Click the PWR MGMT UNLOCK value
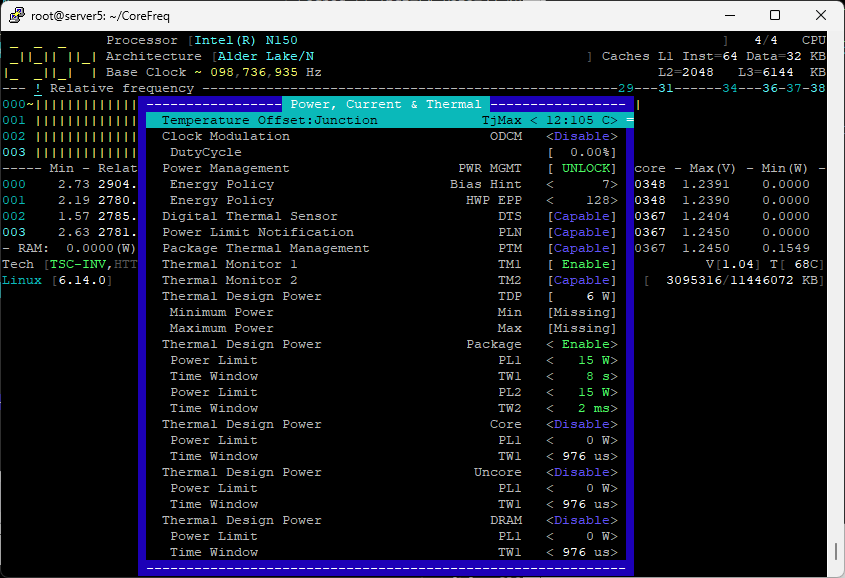 click(x=581, y=168)
